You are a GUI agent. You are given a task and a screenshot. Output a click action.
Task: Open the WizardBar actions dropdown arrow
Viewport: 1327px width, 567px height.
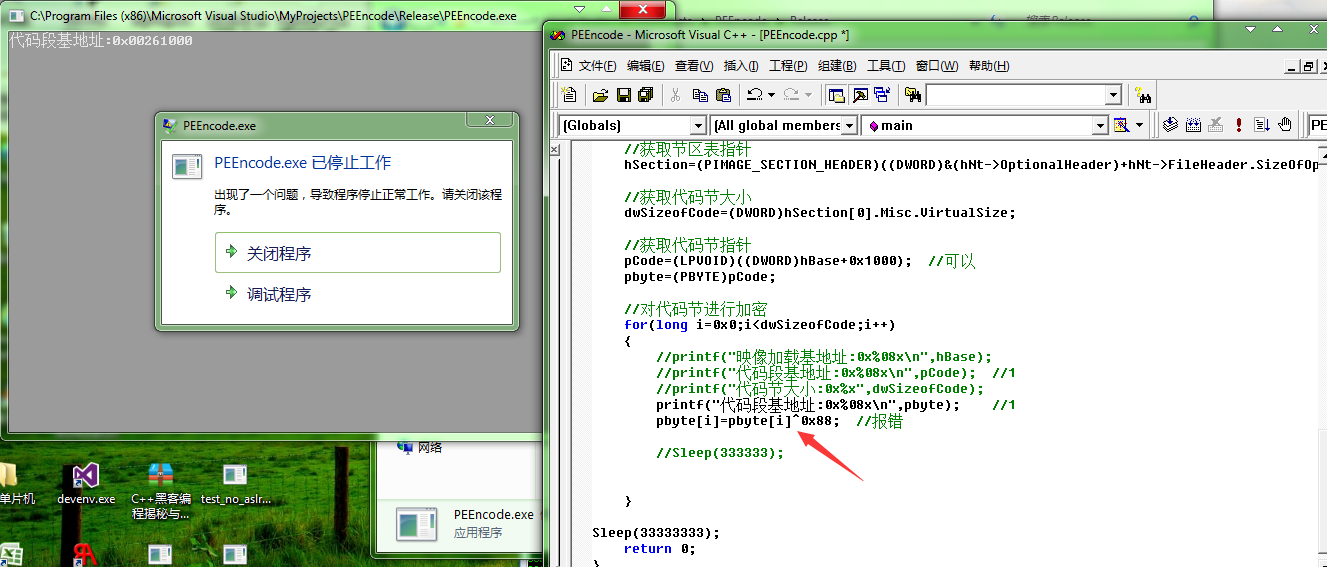point(1139,125)
